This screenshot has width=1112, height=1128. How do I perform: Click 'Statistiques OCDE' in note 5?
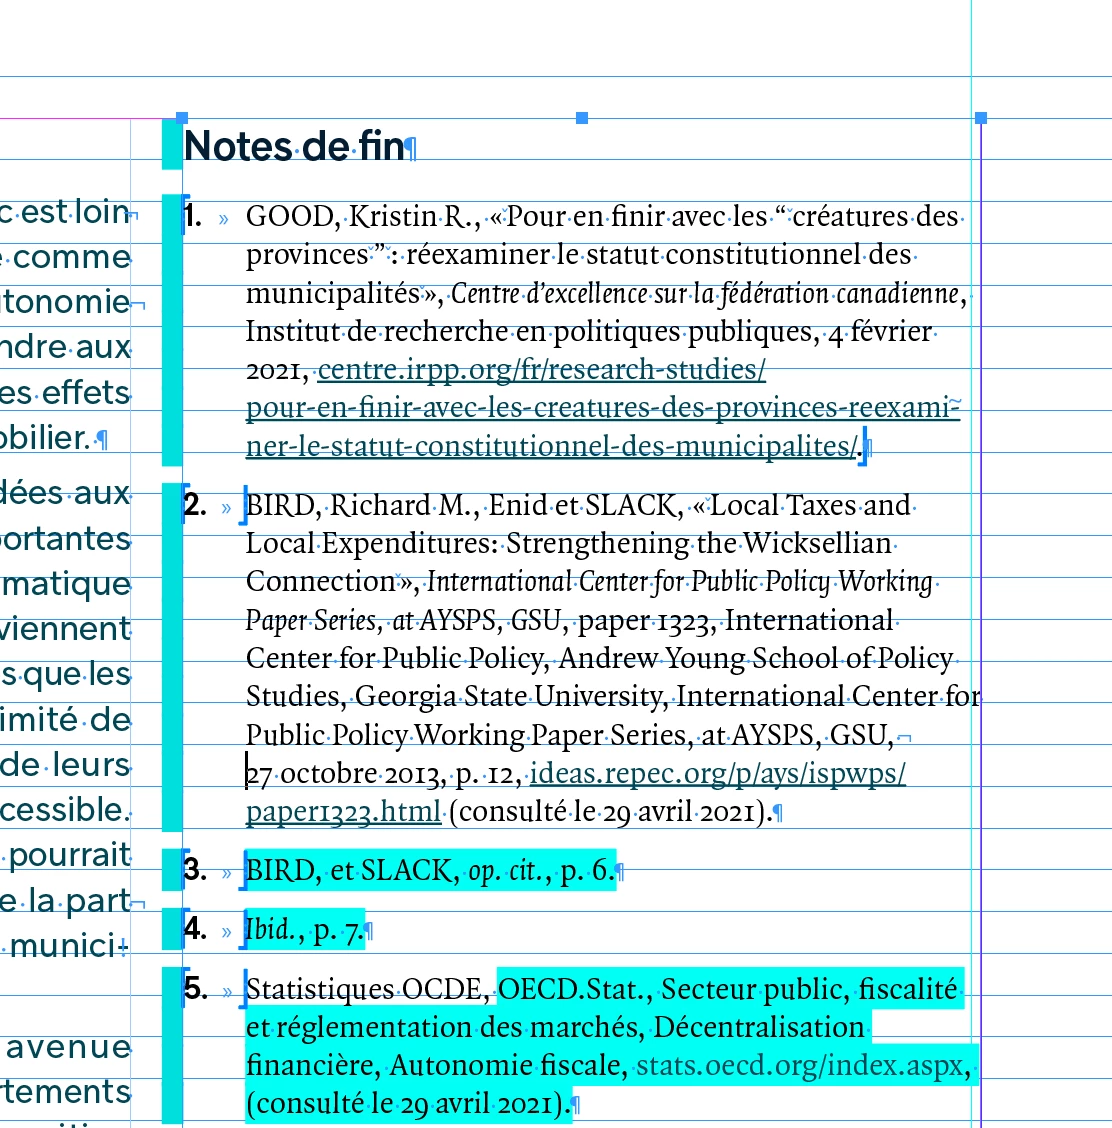(367, 989)
